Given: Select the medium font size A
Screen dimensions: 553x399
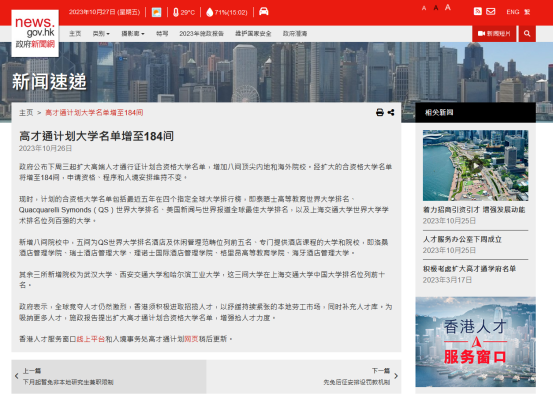Looking at the screenshot, I should [x=436, y=8].
